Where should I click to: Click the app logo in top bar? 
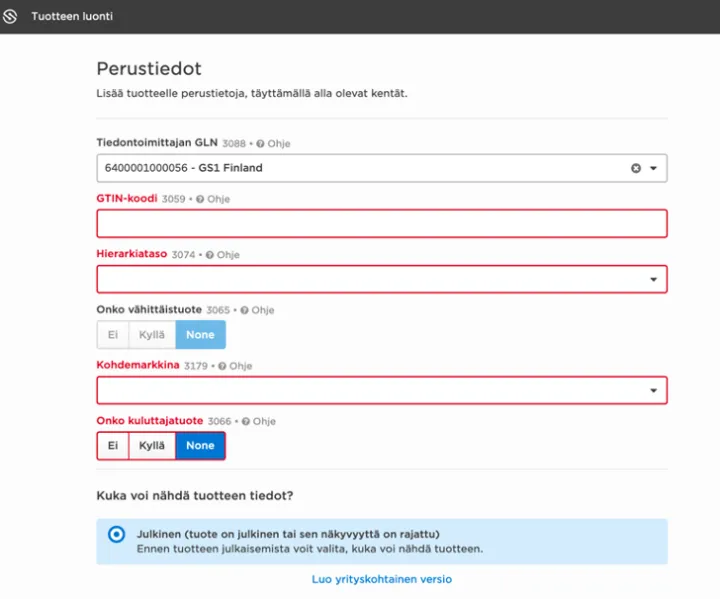point(11,17)
